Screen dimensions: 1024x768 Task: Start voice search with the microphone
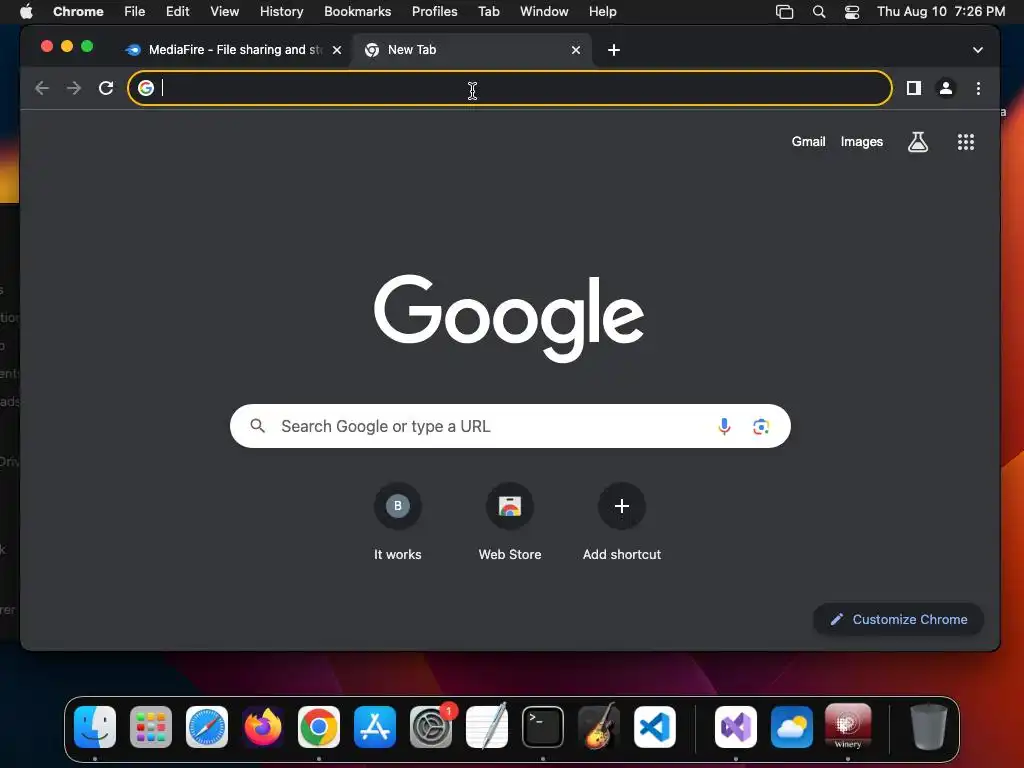point(724,426)
